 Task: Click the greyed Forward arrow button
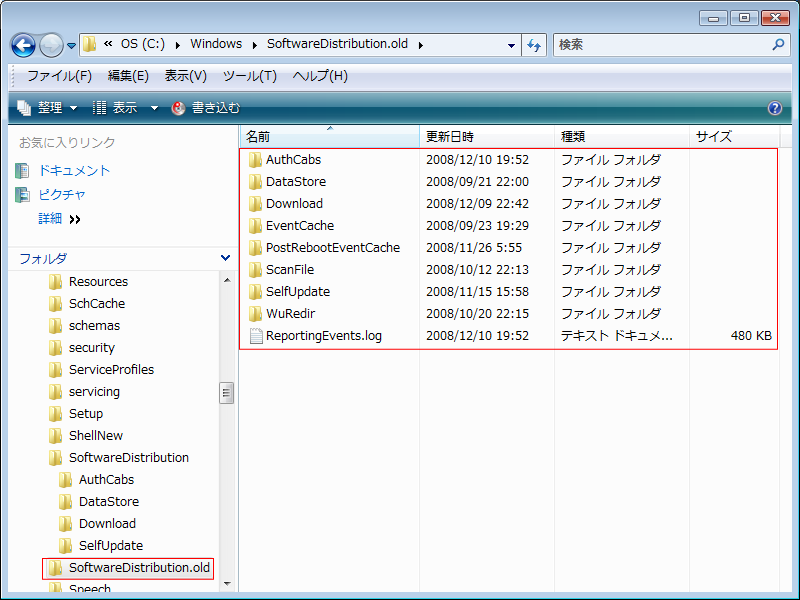pyautogui.click(x=52, y=45)
